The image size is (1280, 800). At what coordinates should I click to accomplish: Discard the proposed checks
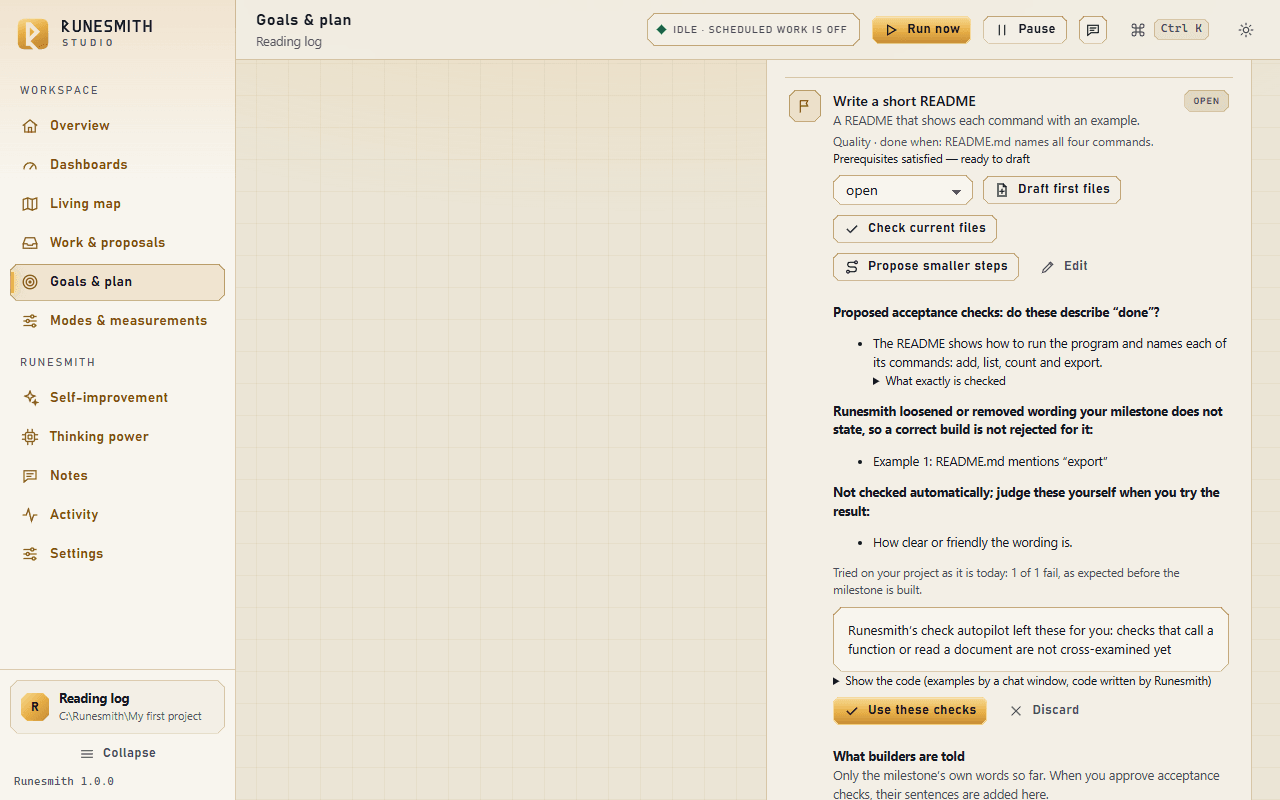(x=1044, y=711)
